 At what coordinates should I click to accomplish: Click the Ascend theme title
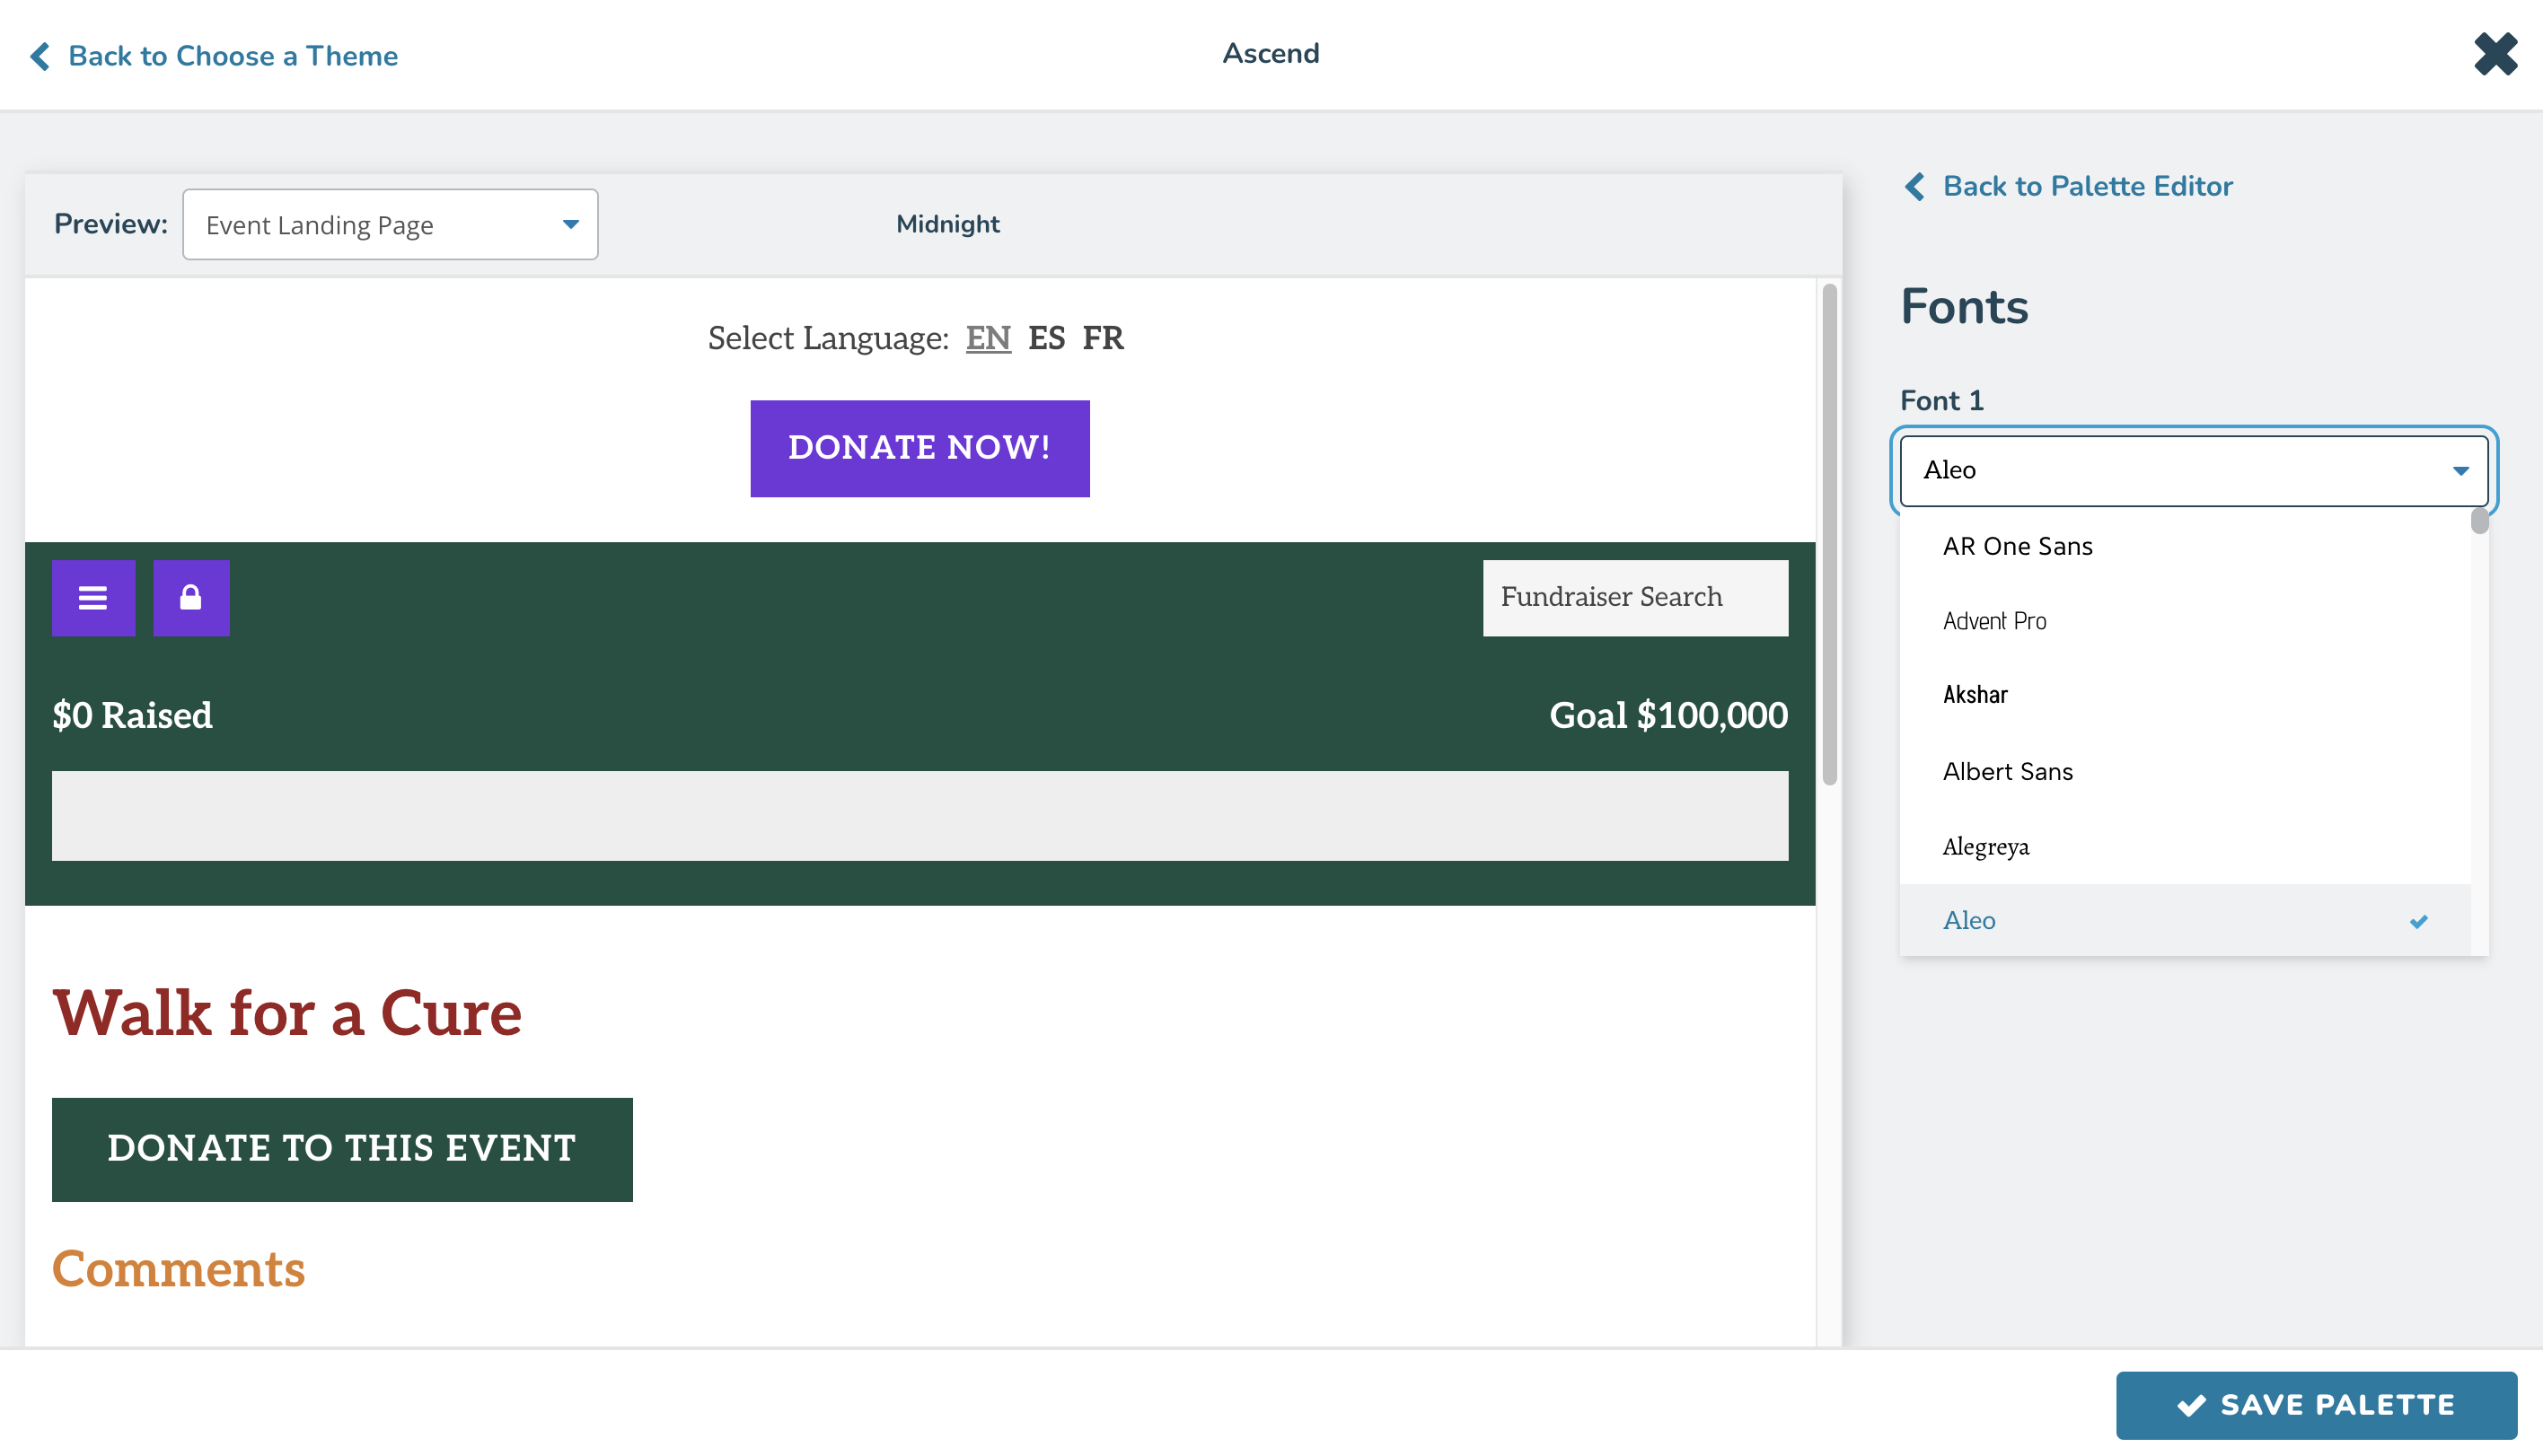[1270, 54]
